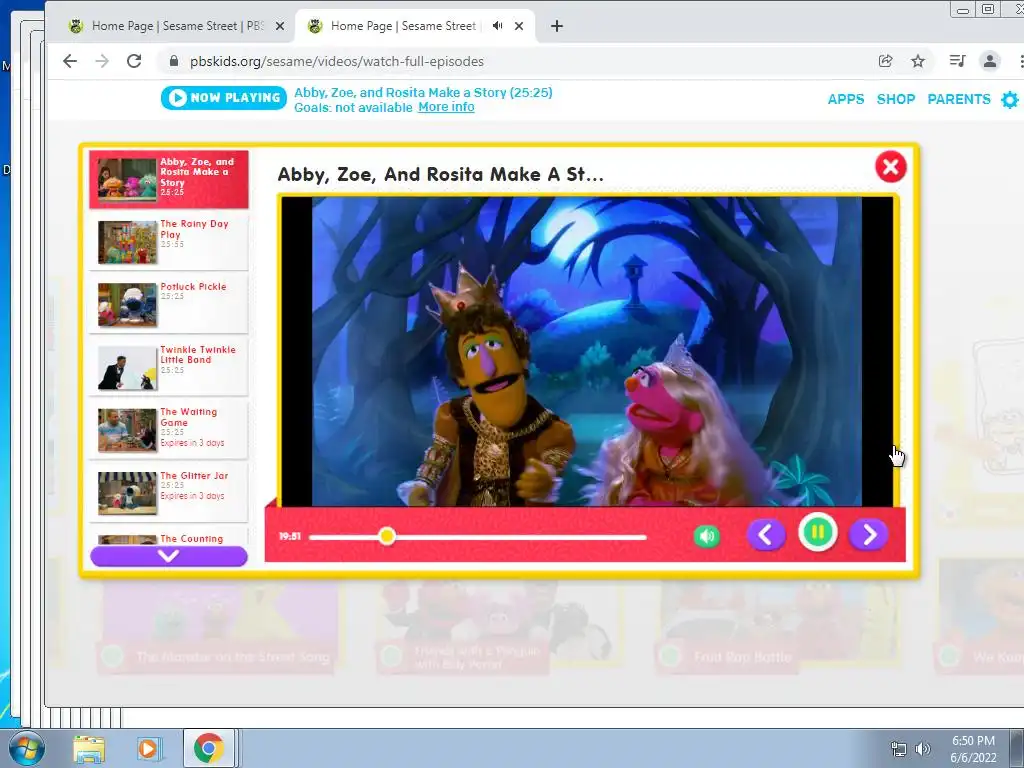The image size is (1024, 768).
Task: Open the 'More info' link
Action: 446,107
